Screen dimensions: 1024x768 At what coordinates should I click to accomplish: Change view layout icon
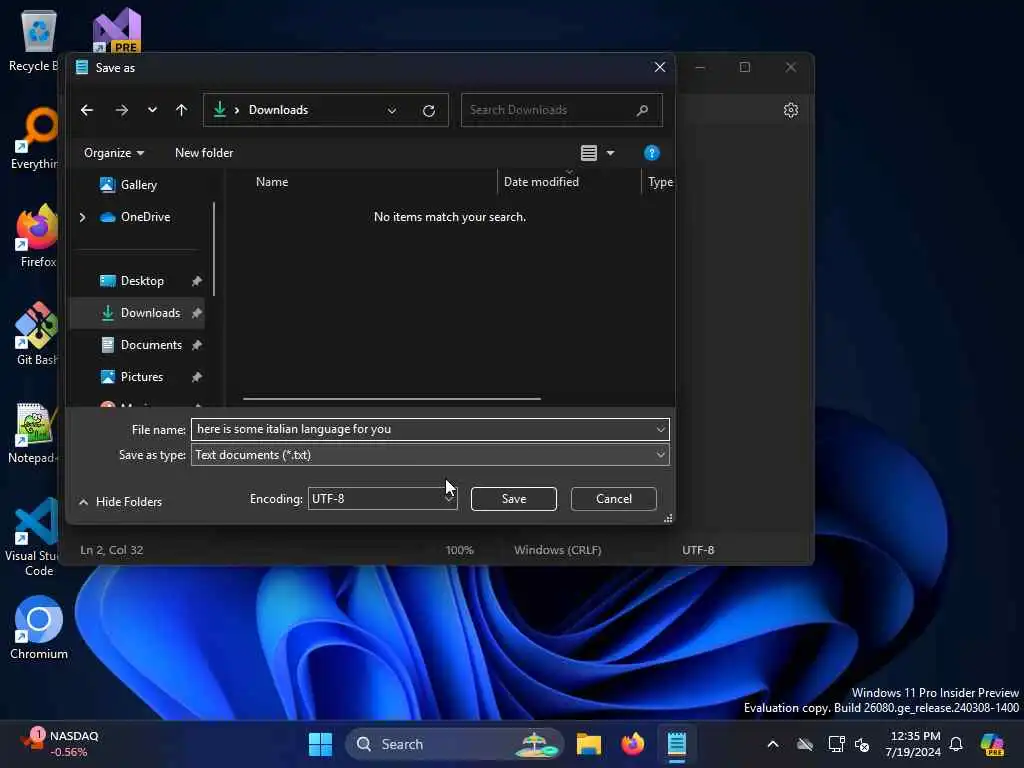(588, 153)
